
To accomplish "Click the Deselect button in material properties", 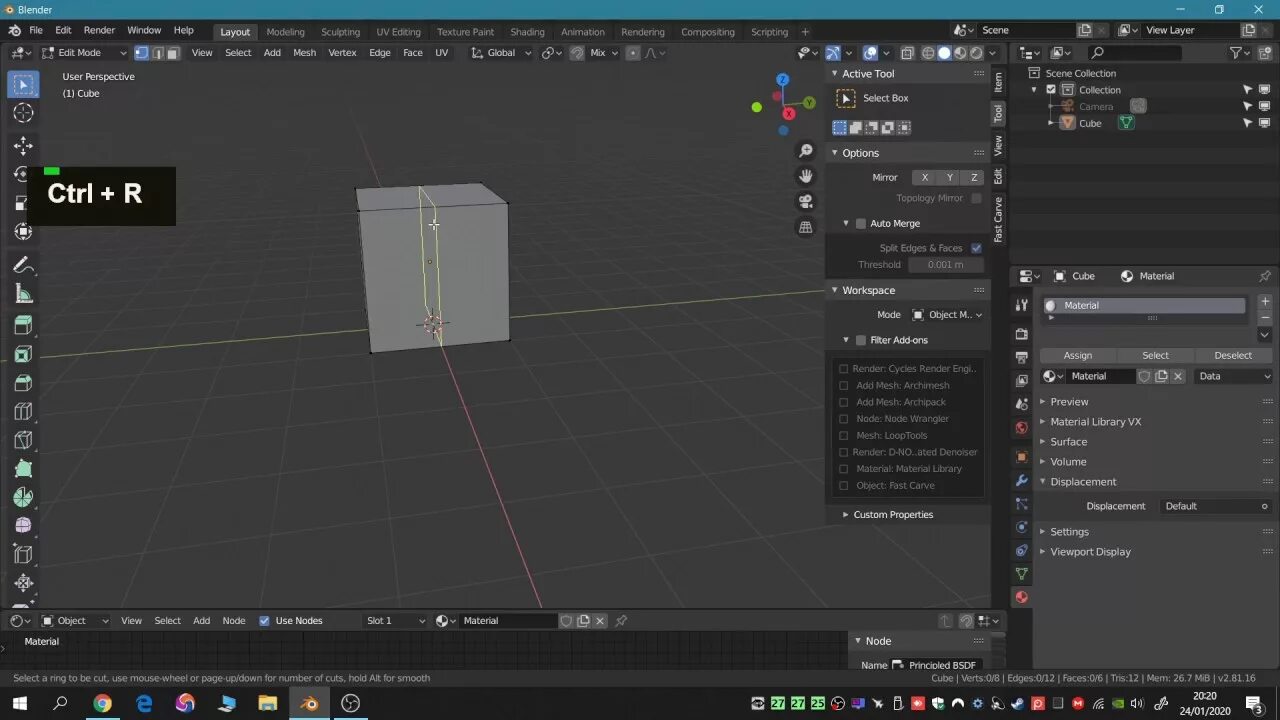I will (x=1233, y=355).
